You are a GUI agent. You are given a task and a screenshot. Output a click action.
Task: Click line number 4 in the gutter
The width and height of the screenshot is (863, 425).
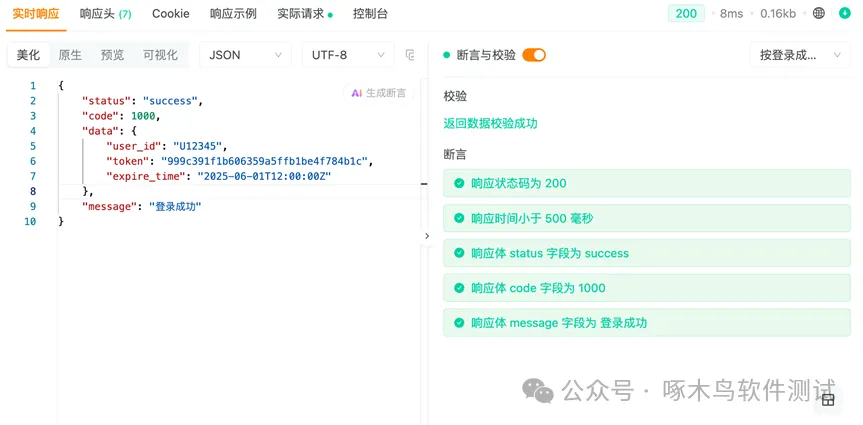click(32, 131)
